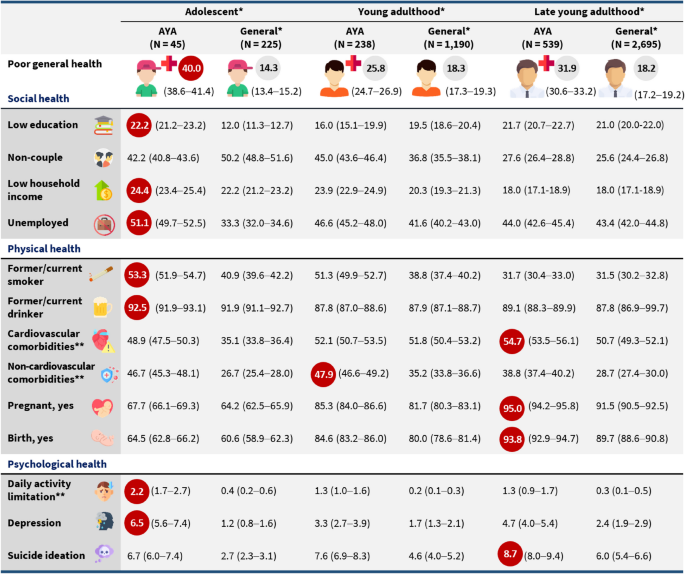
Task: Click the Suicide ideation row label
Action: click(46, 555)
